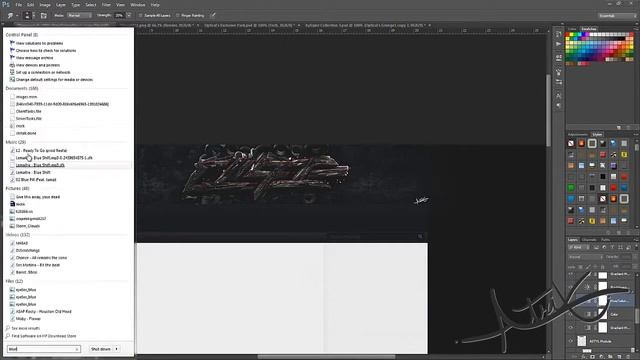Toggle visibility of the Color layer
This screenshot has width=640, height=360.
571,314
